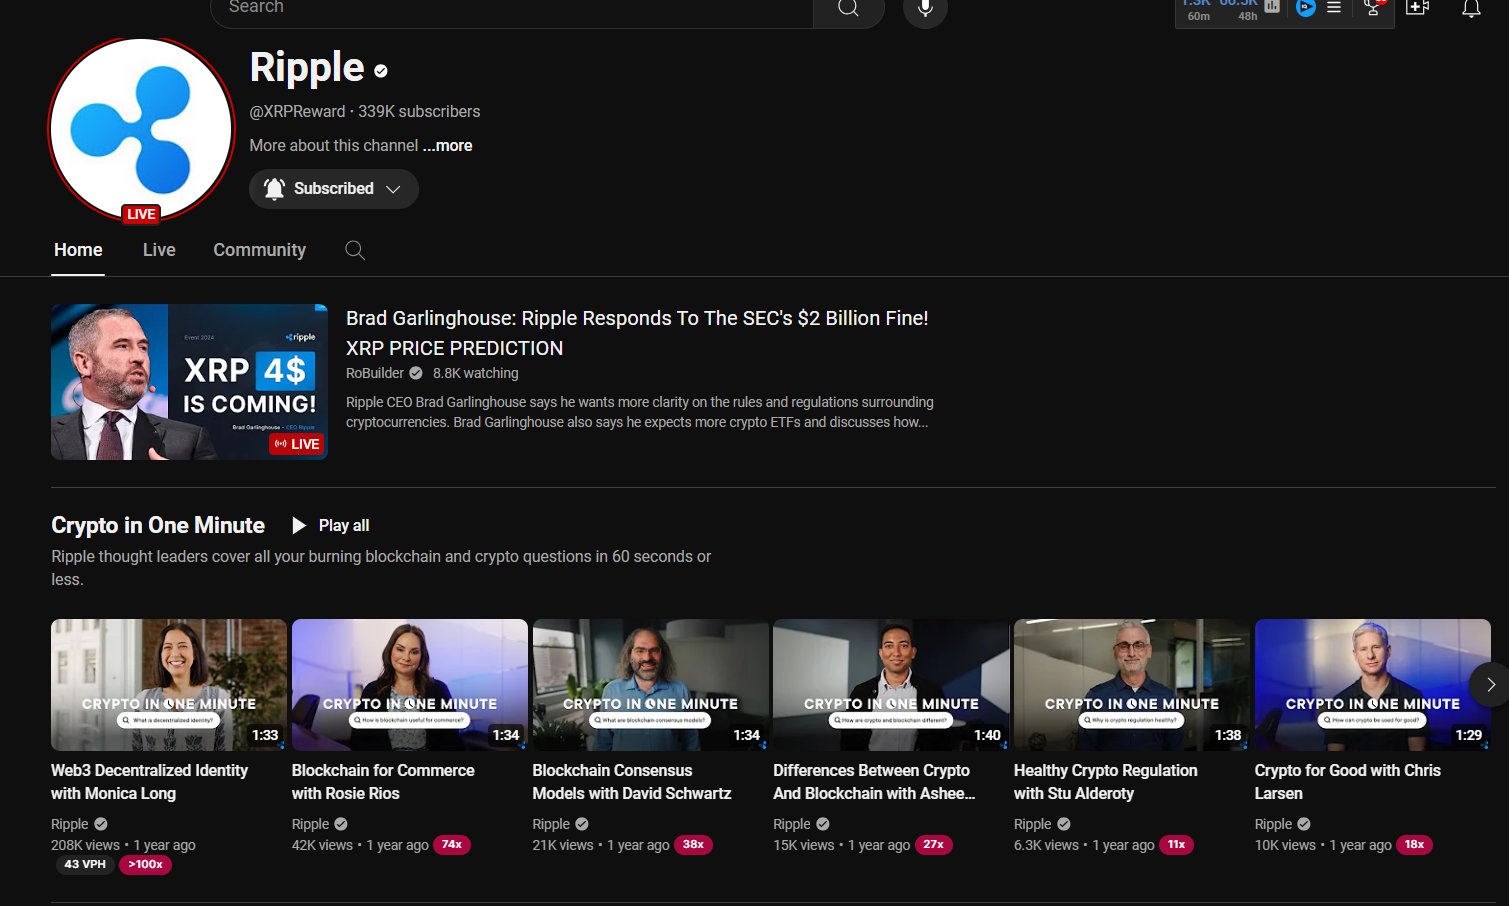Open Healthy Crypto Regulation with Stu Alderoty

(1106, 782)
